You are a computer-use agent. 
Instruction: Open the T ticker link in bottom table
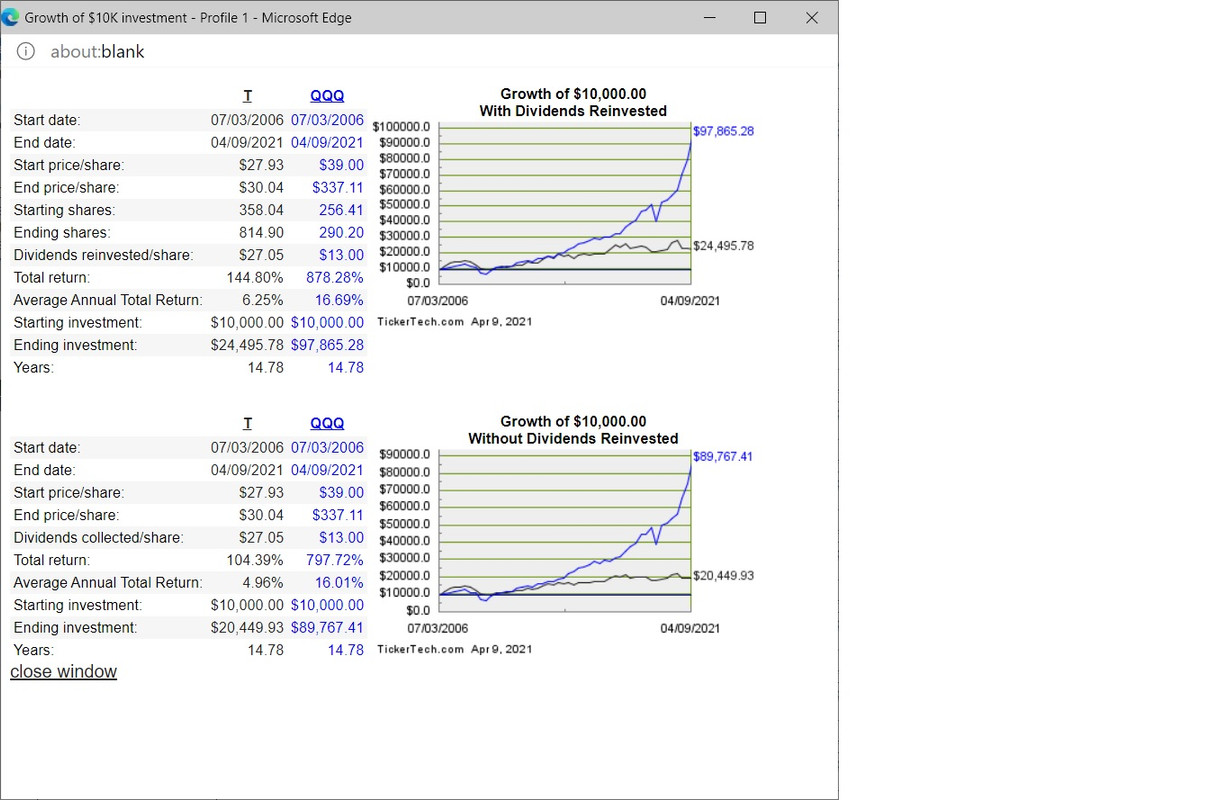pos(247,423)
